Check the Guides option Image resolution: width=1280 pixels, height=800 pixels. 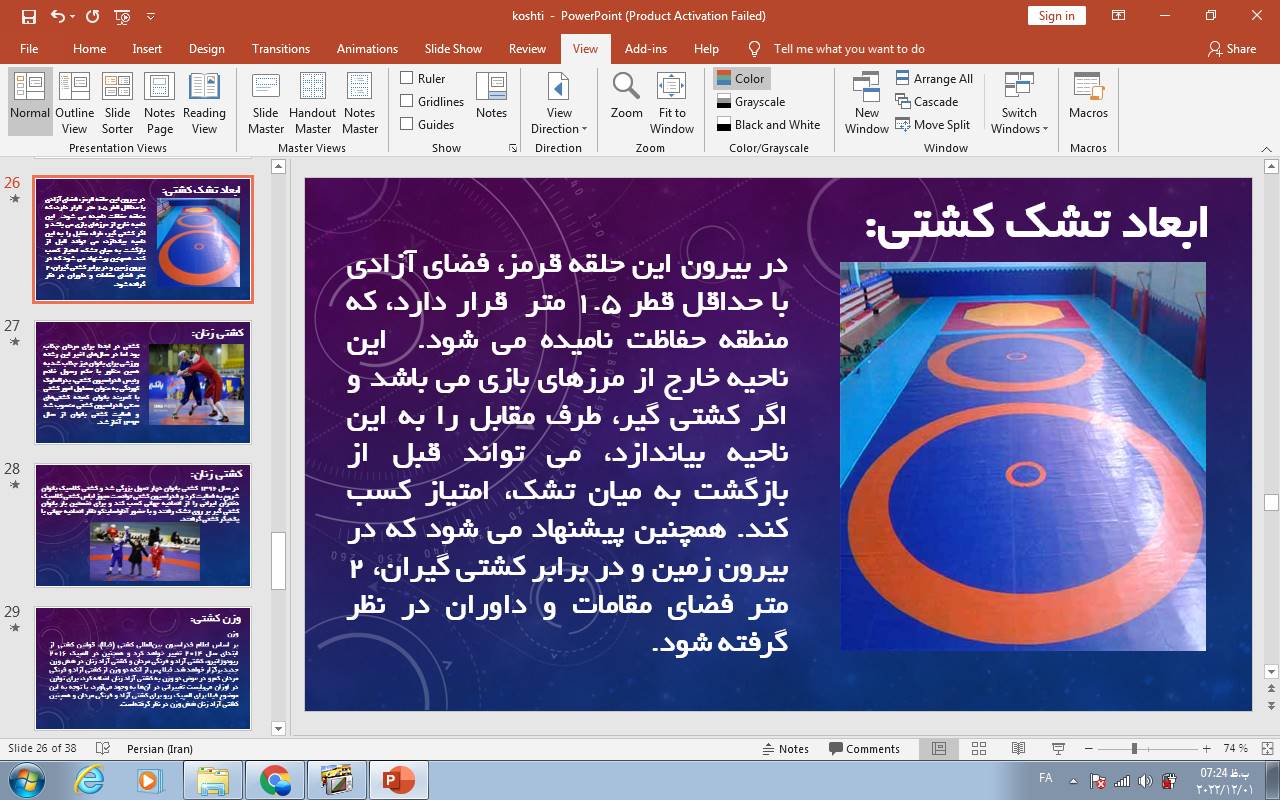(407, 124)
